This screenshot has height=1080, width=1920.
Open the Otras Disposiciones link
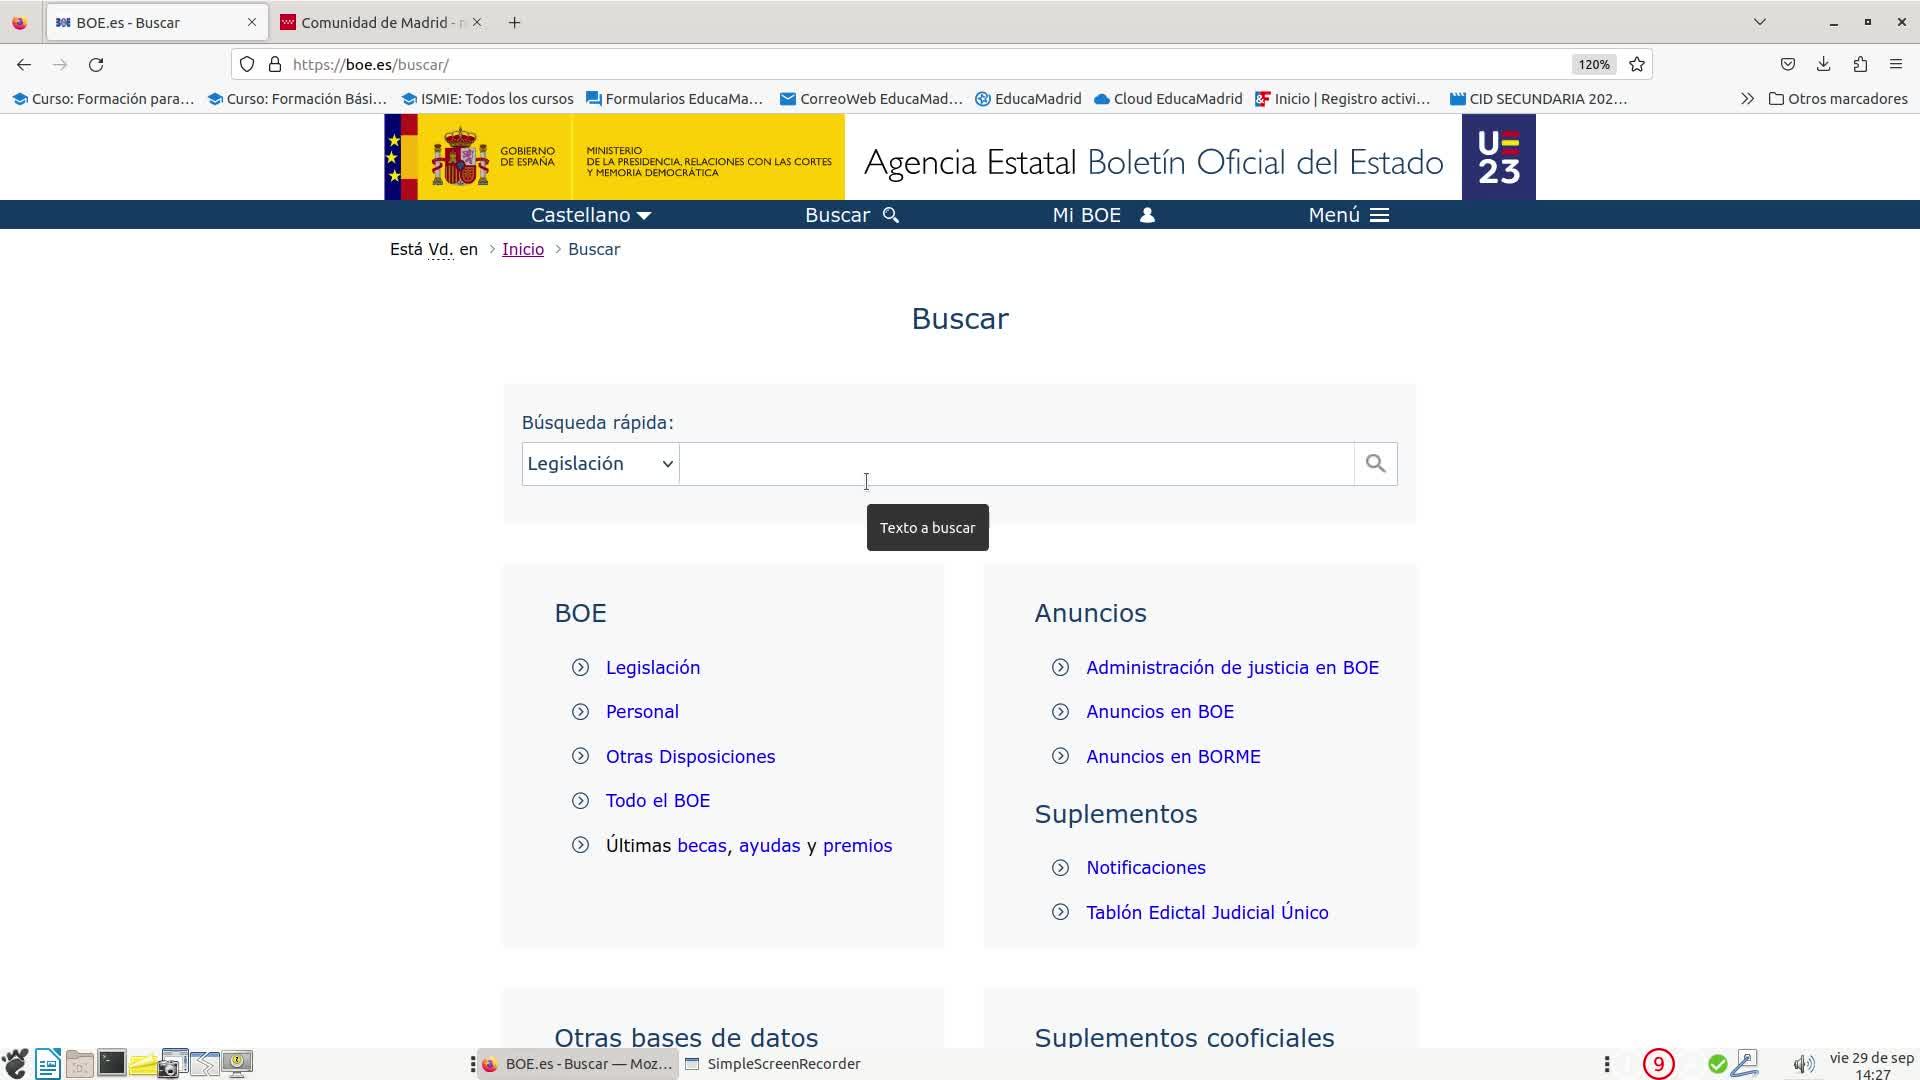(690, 757)
